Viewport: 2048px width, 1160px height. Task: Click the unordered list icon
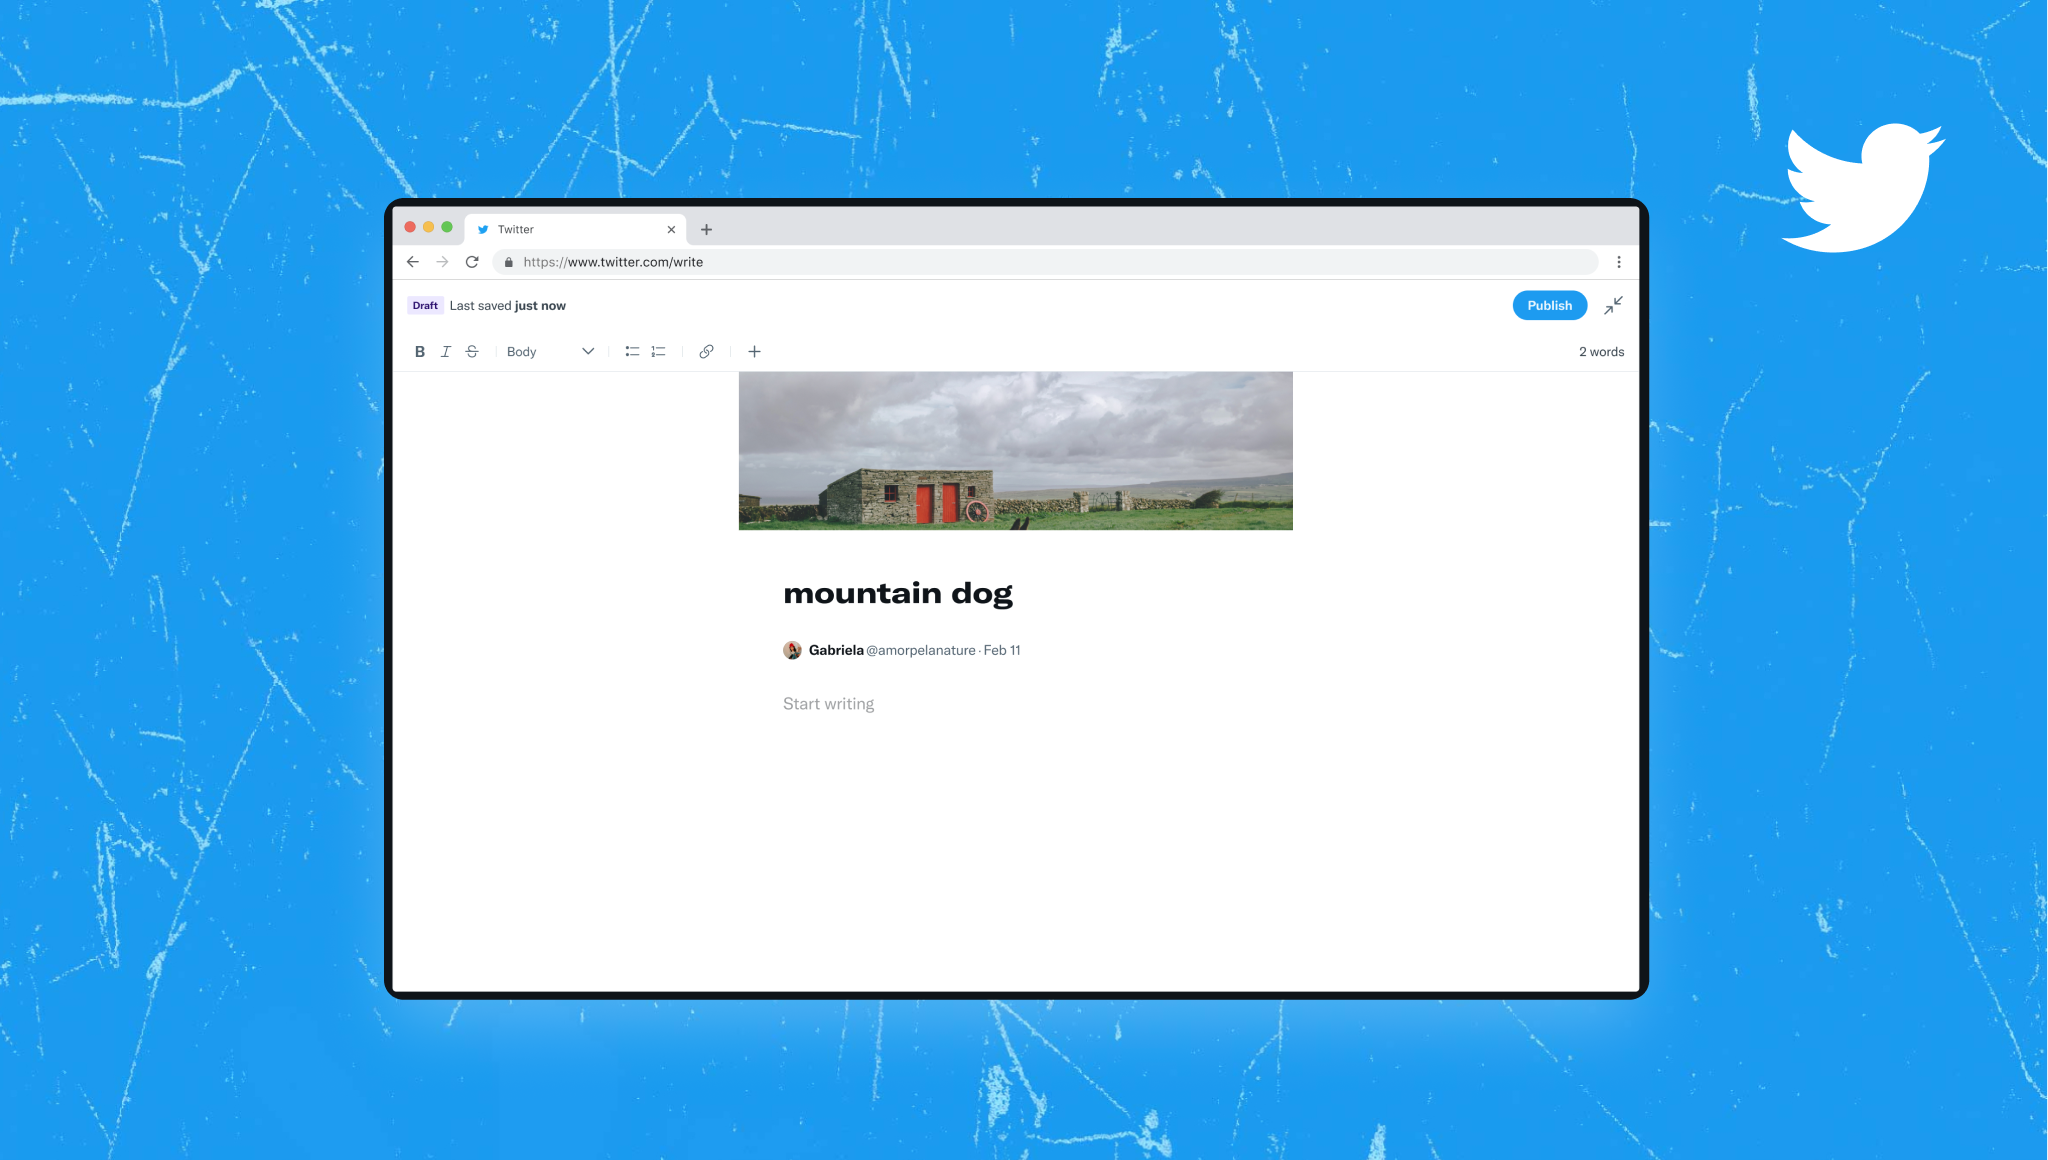[630, 352]
